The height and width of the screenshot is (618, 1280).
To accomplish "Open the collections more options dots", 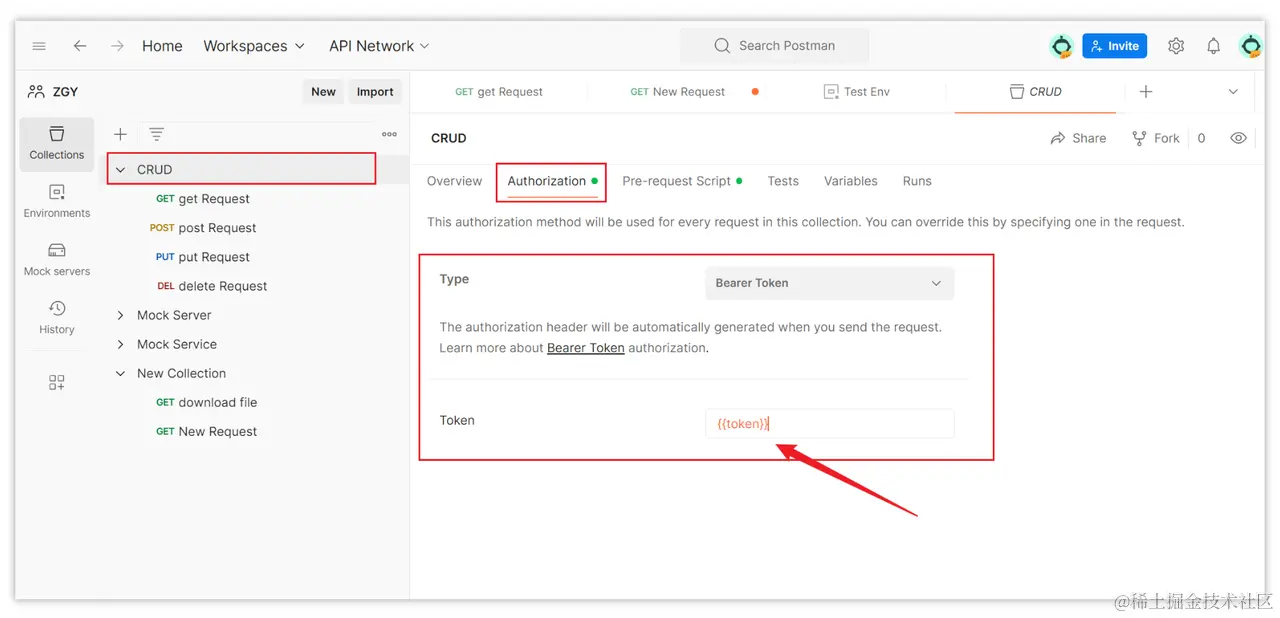I will [389, 134].
